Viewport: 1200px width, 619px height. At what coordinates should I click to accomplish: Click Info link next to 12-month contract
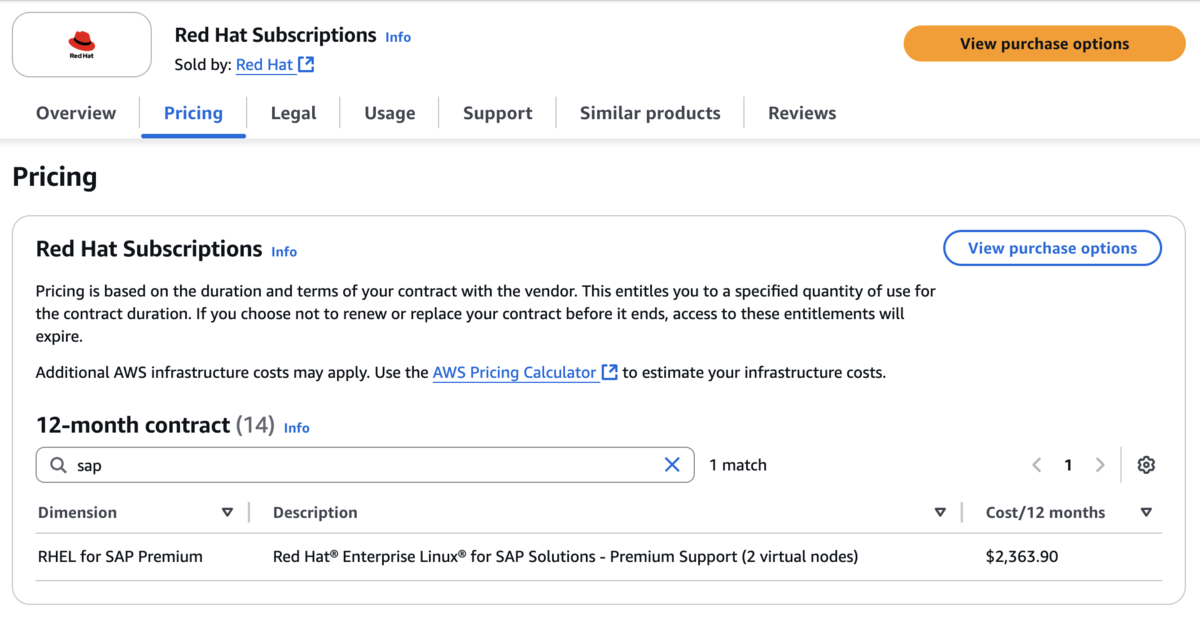(297, 428)
